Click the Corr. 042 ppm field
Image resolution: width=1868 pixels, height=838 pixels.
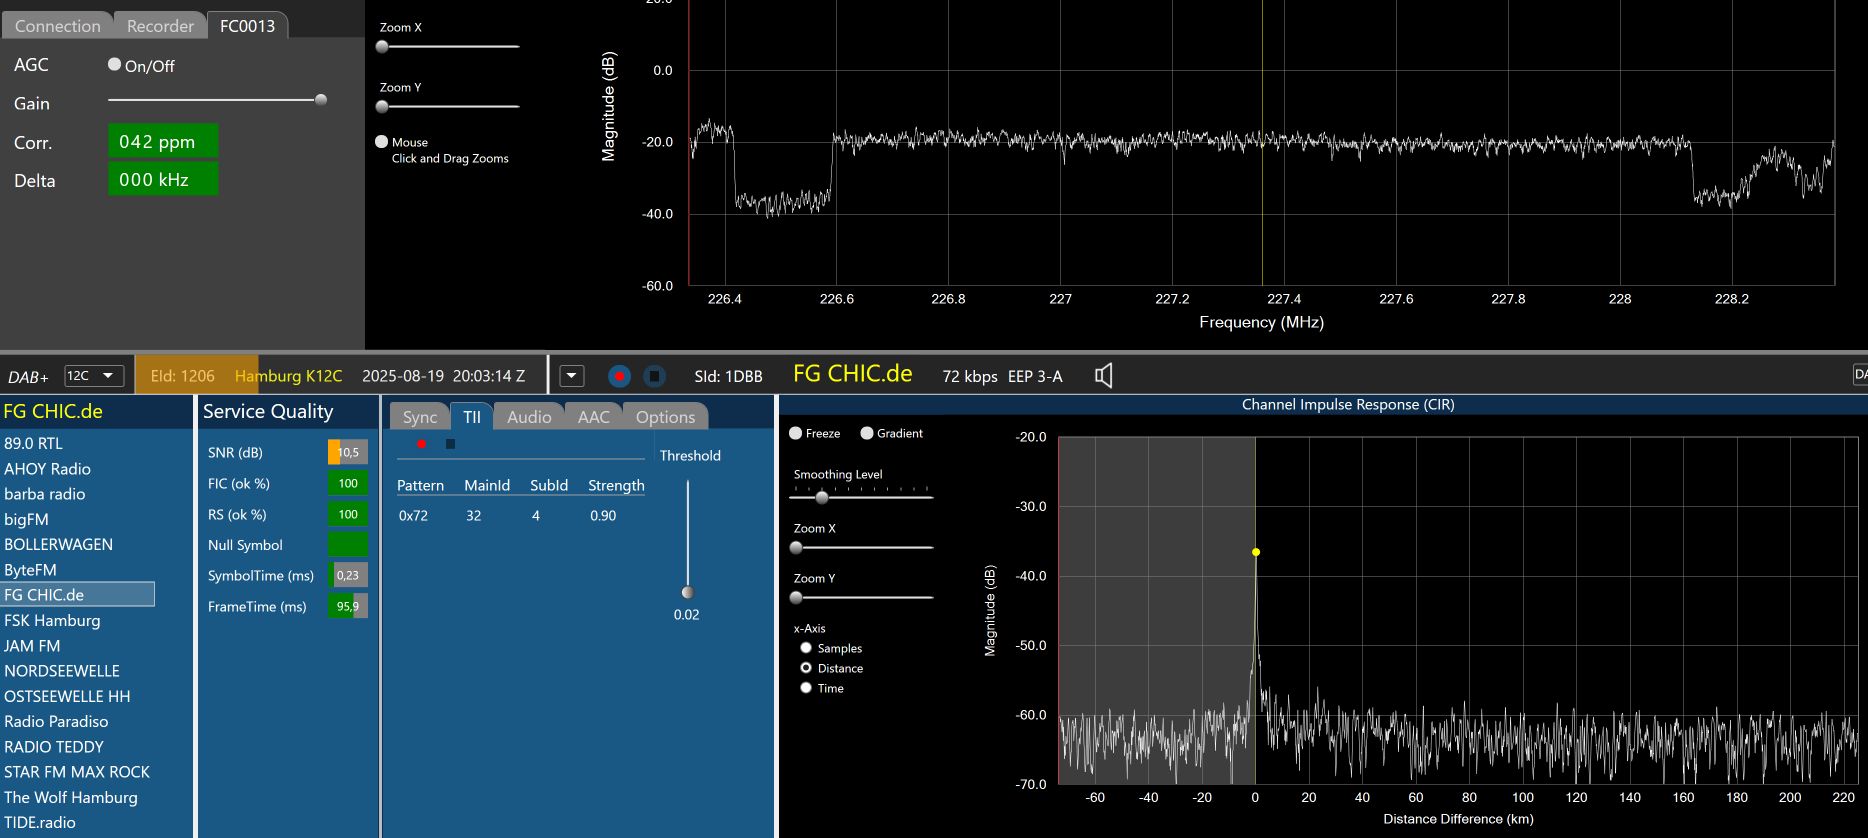pos(162,142)
